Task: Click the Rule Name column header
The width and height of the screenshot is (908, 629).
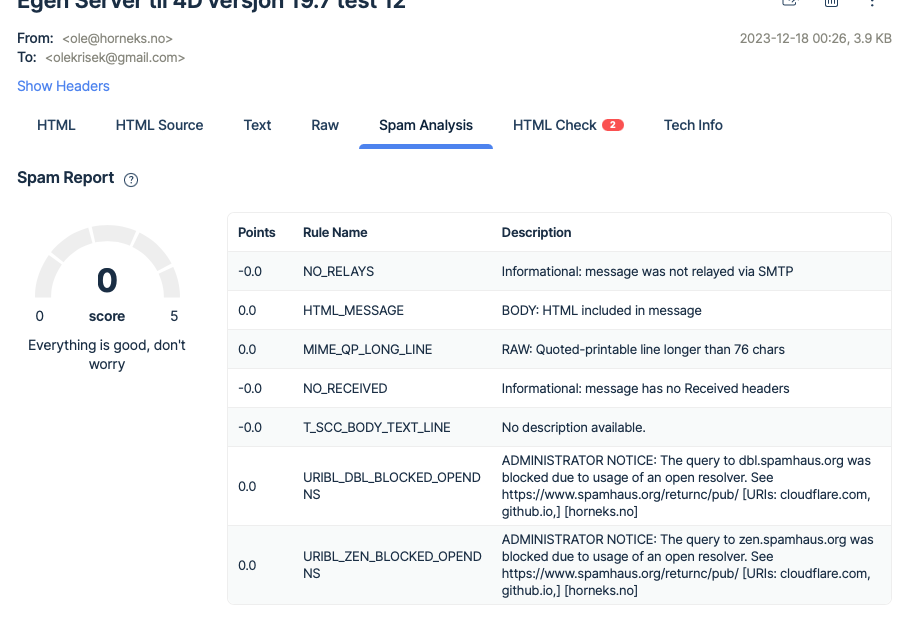Action: 335,232
